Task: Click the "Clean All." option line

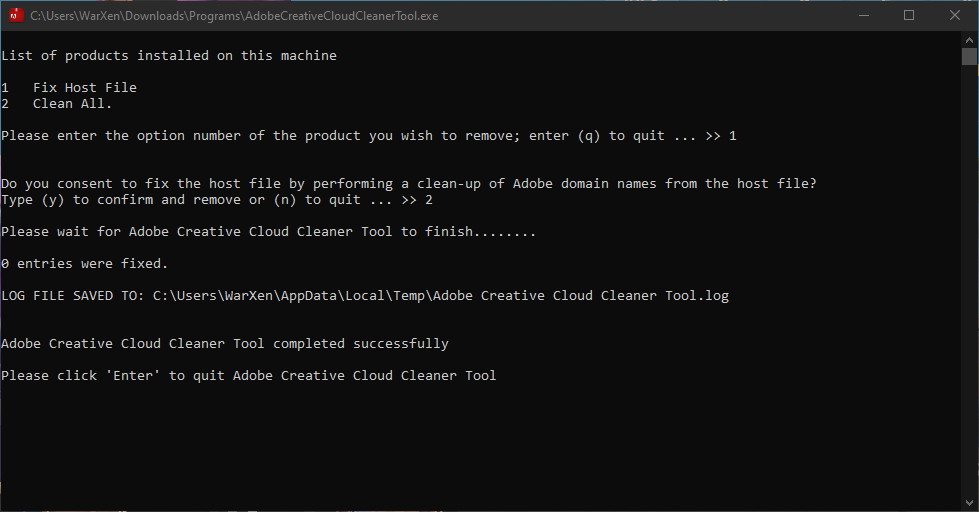Action: click(72, 104)
